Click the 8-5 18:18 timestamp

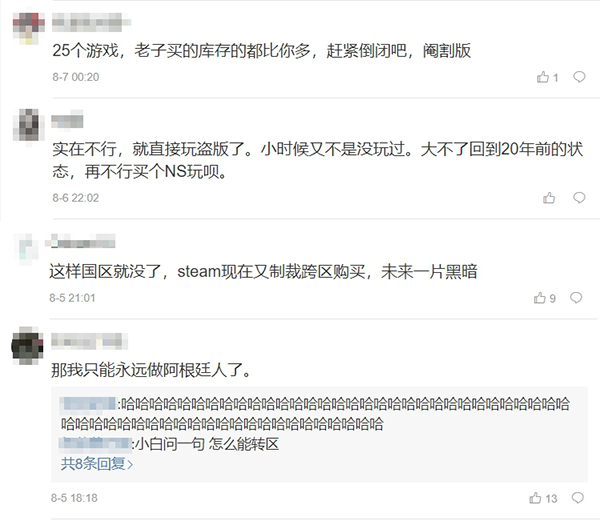pyautogui.click(x=74, y=498)
